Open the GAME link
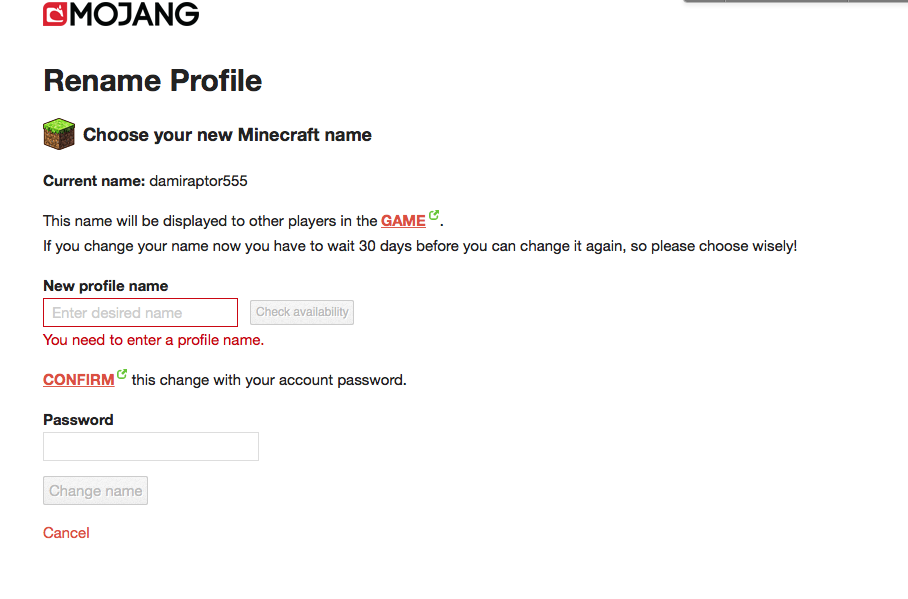This screenshot has width=908, height=599. [403, 221]
